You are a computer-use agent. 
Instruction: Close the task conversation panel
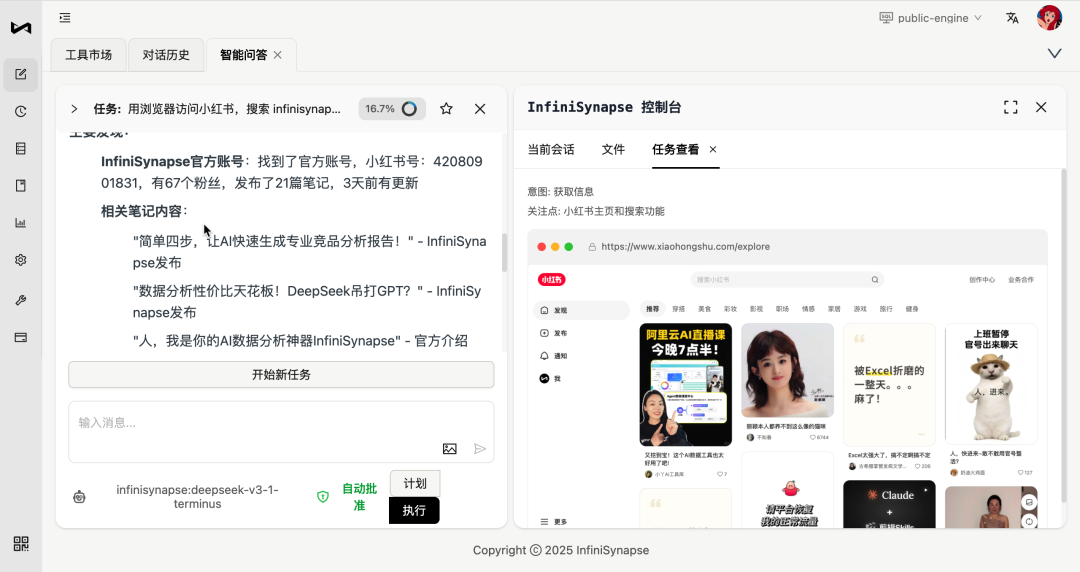480,109
